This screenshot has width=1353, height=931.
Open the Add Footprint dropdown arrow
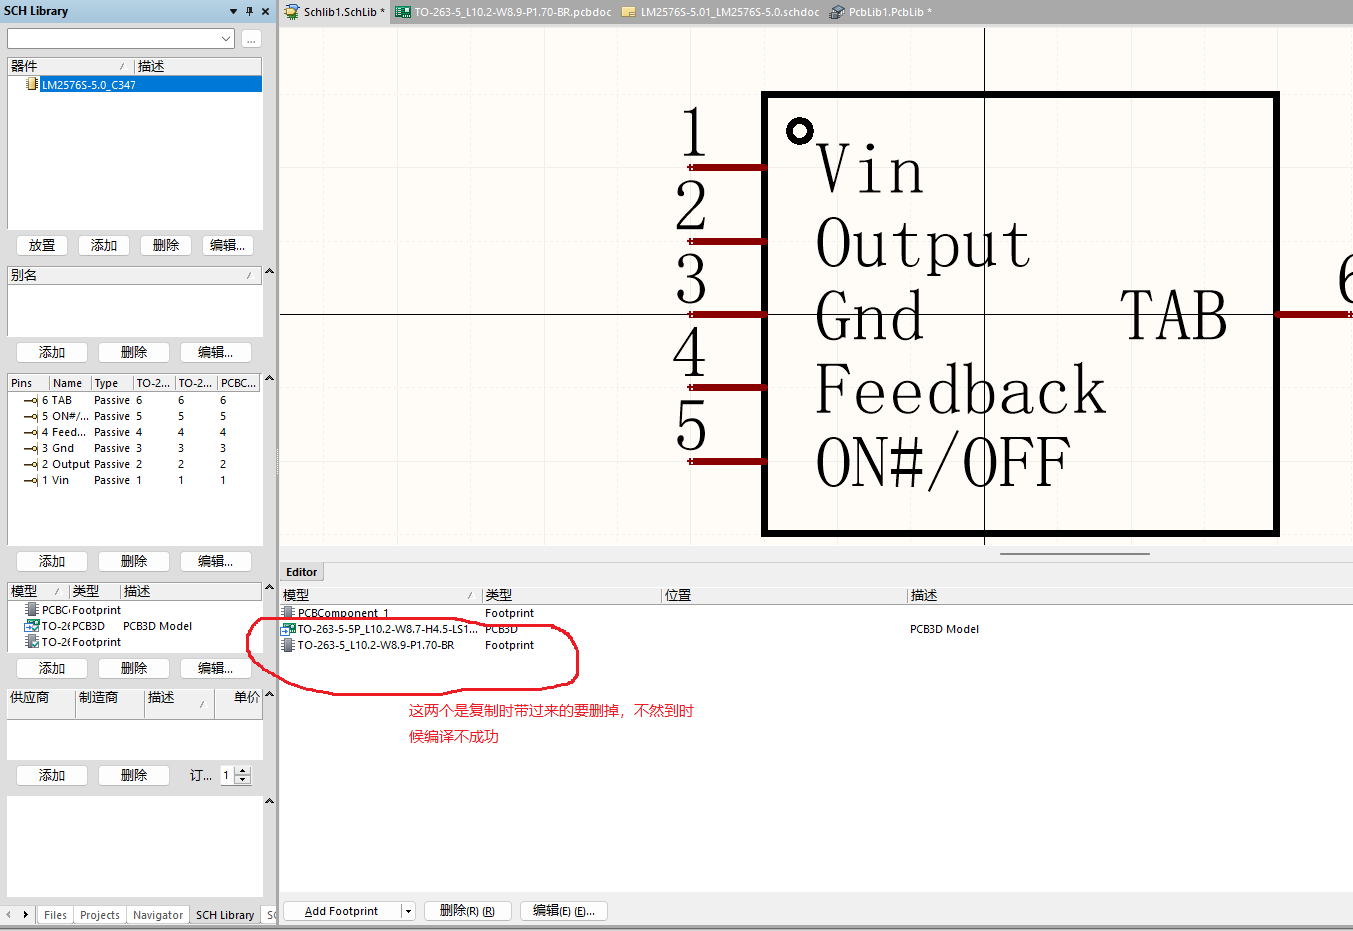[x=408, y=911]
